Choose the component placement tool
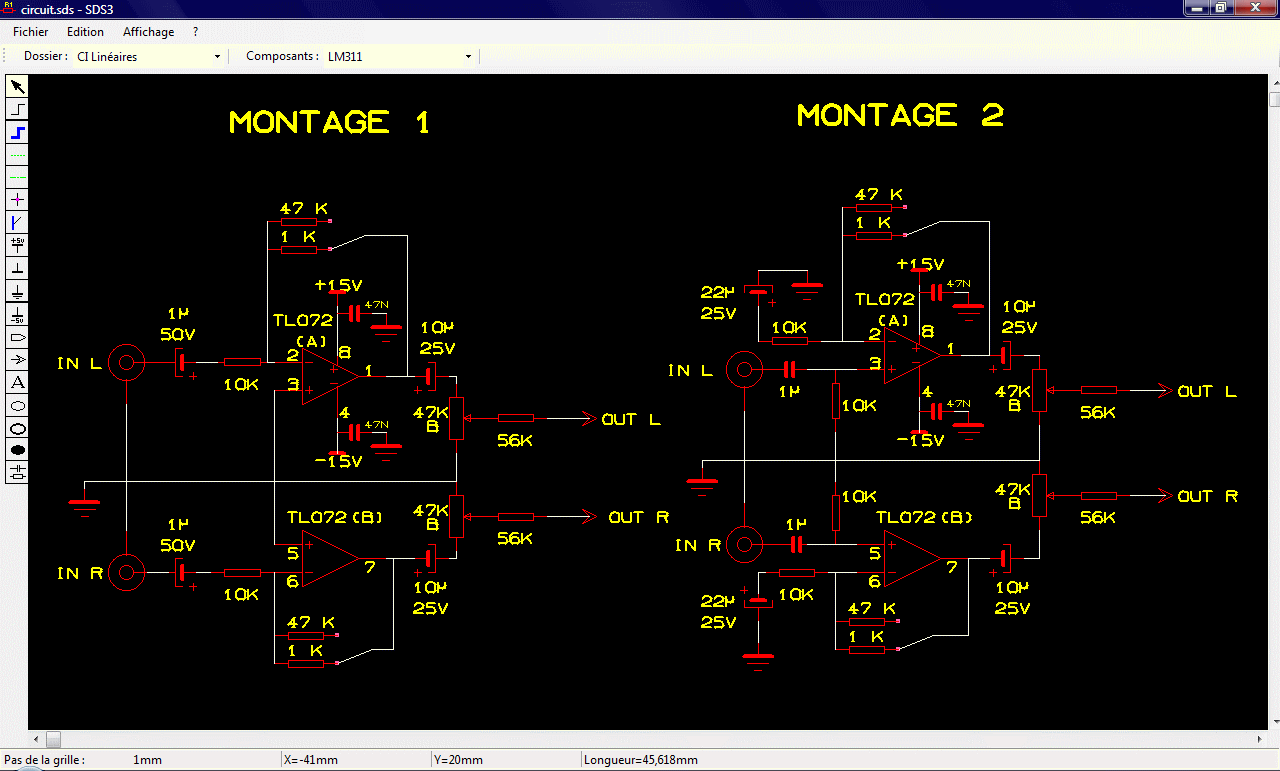1280x771 pixels. pos(17,474)
